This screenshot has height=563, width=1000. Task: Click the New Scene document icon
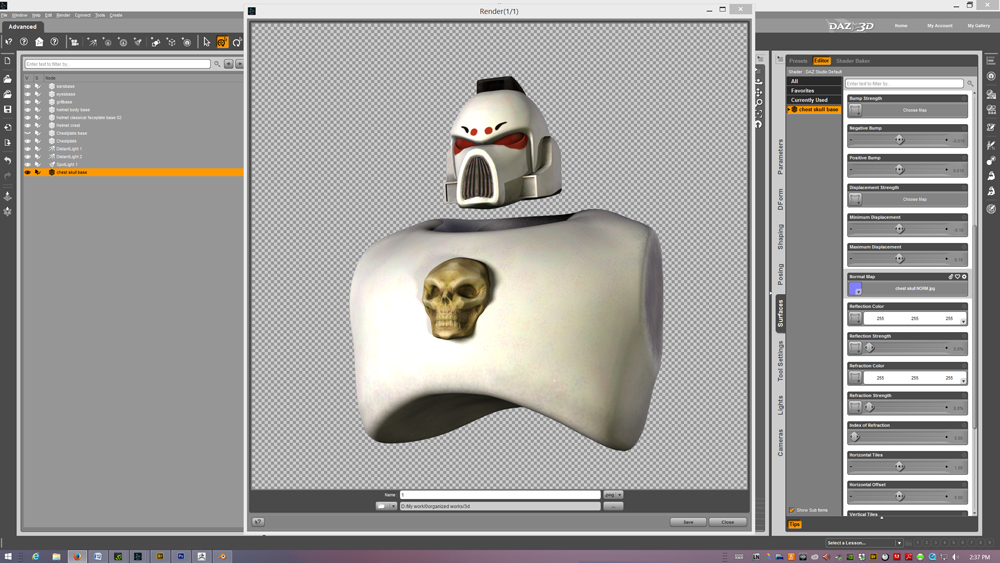pos(8,61)
